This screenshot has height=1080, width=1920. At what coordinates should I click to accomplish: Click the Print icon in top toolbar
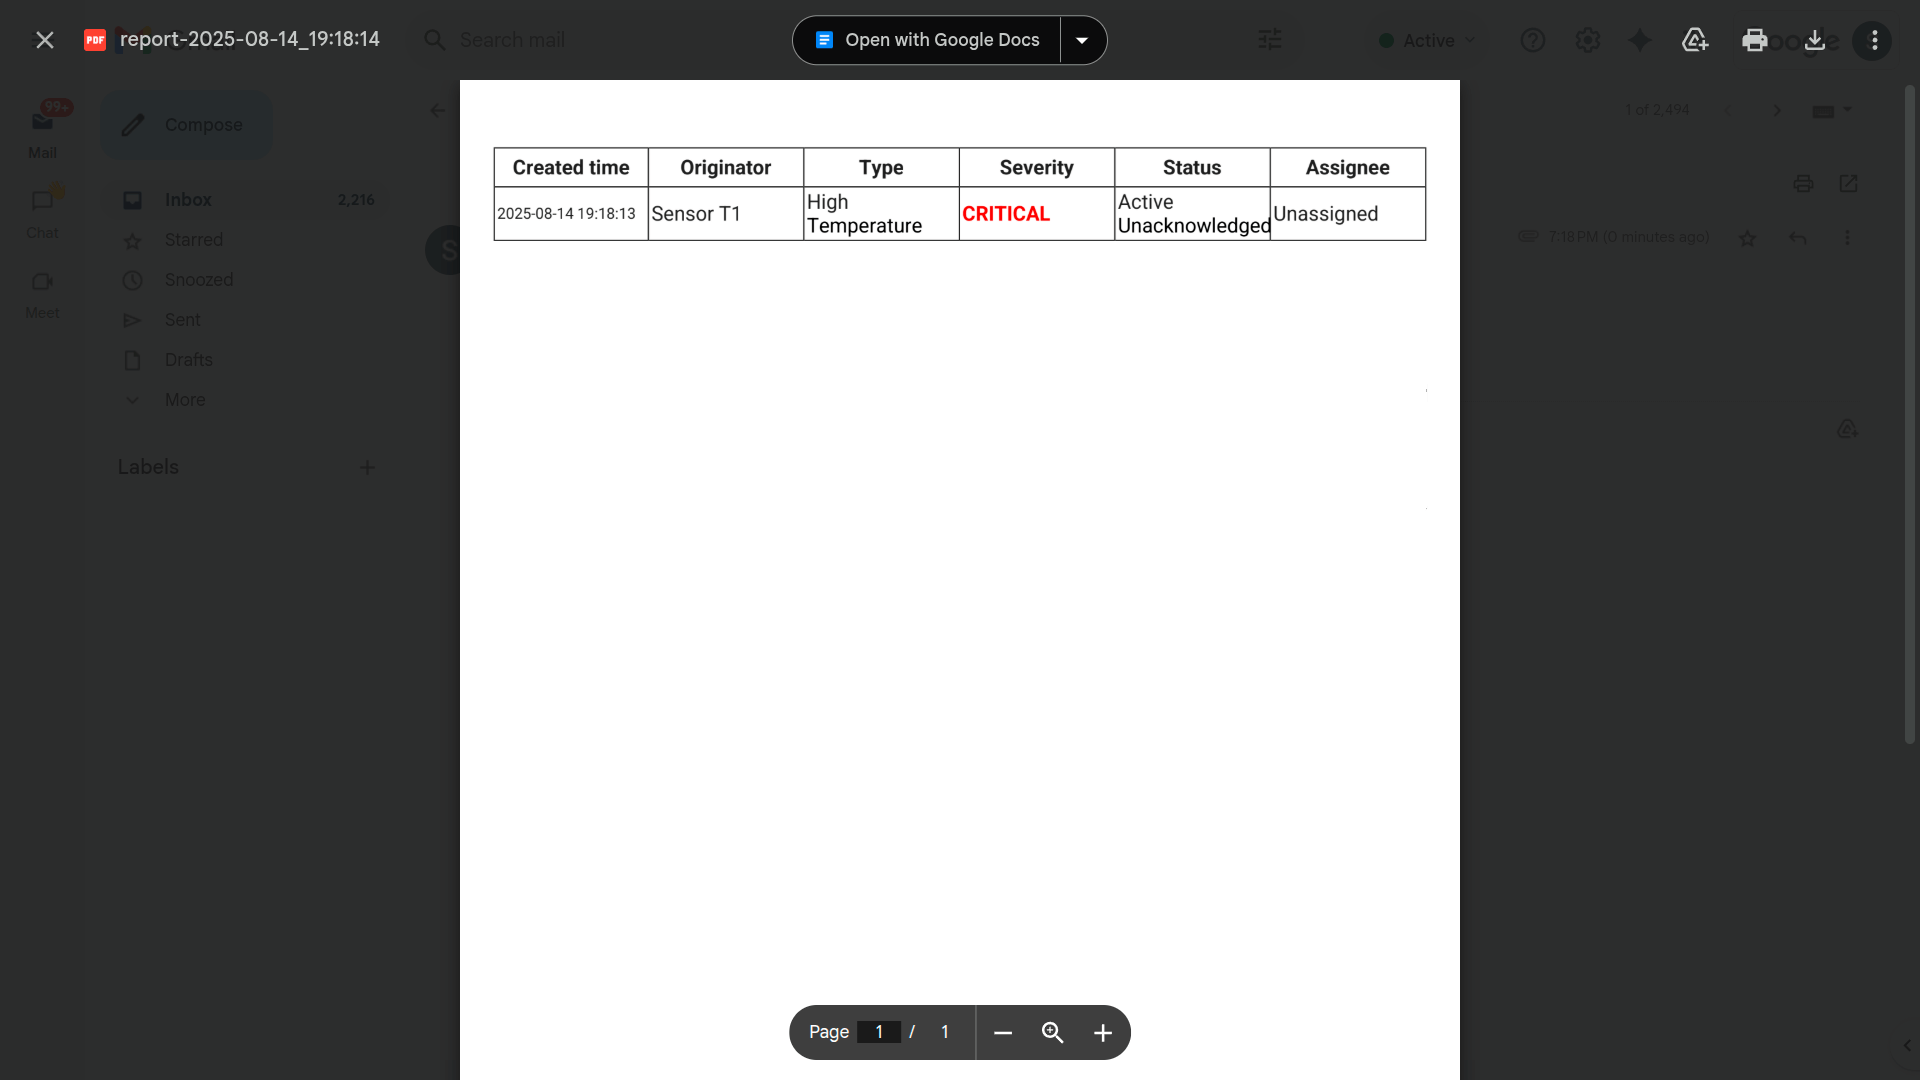[x=1754, y=40]
